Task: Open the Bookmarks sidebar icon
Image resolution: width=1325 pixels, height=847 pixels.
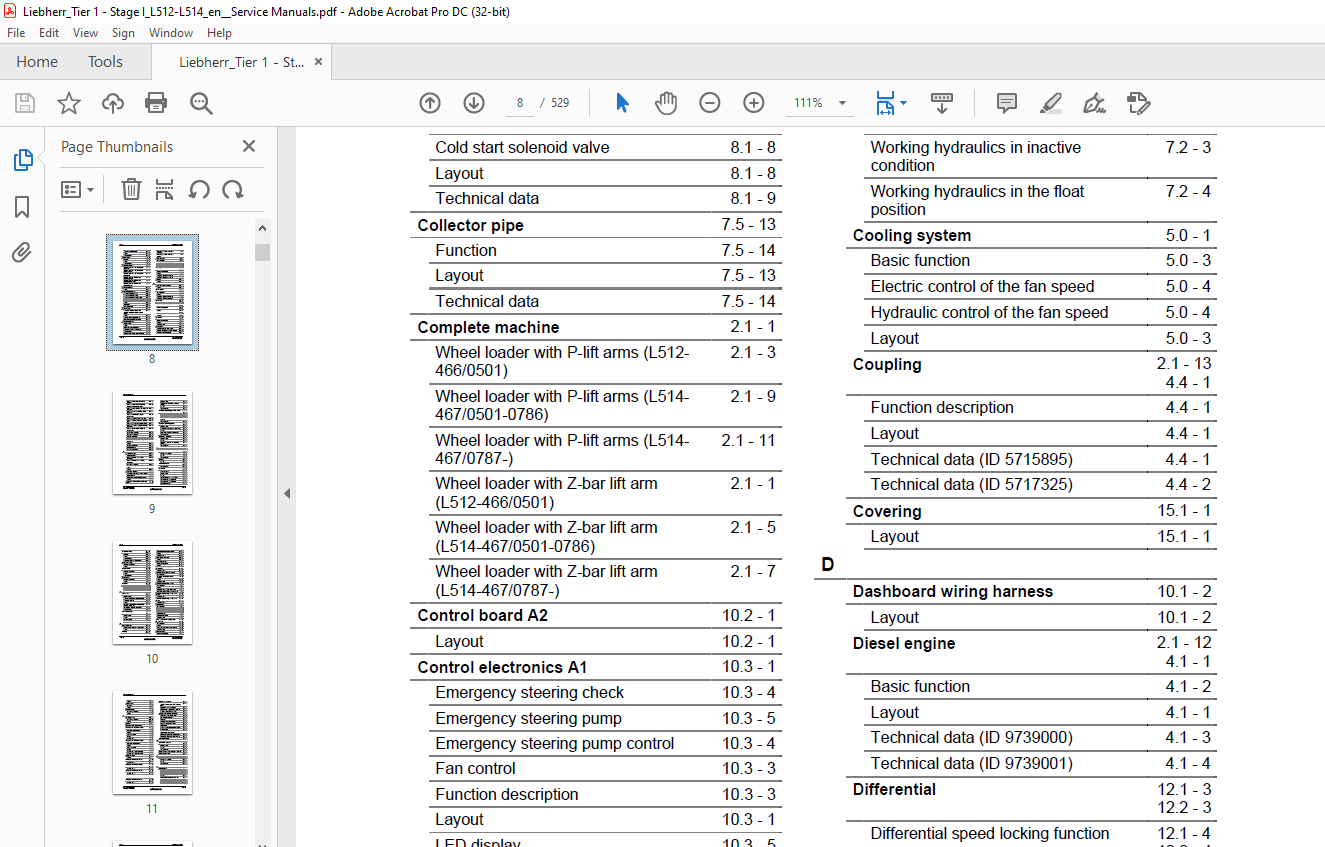Action: coord(22,207)
